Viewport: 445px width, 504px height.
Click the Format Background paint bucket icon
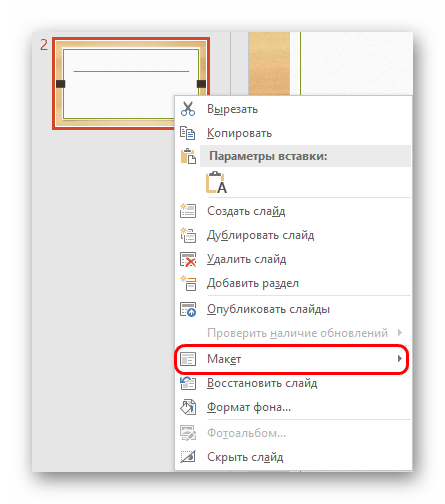pos(188,407)
